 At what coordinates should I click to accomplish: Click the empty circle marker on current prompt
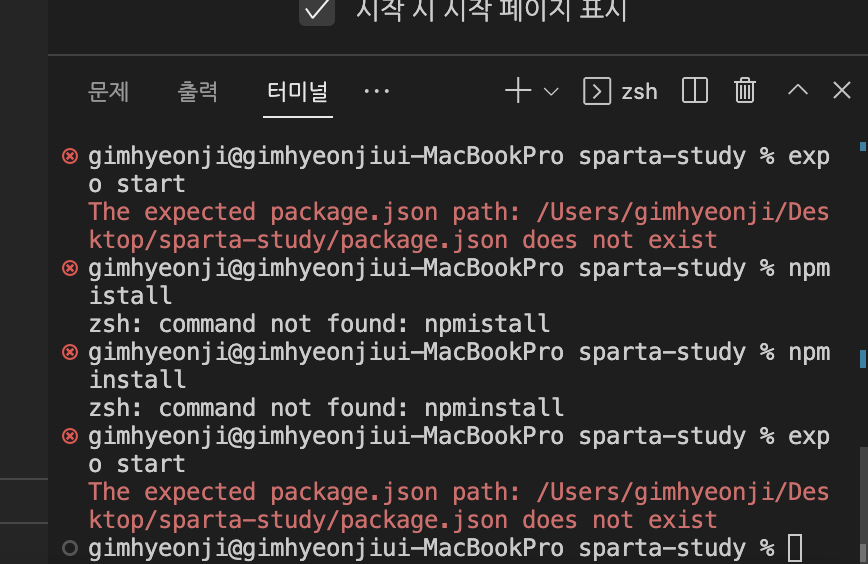(x=70, y=548)
